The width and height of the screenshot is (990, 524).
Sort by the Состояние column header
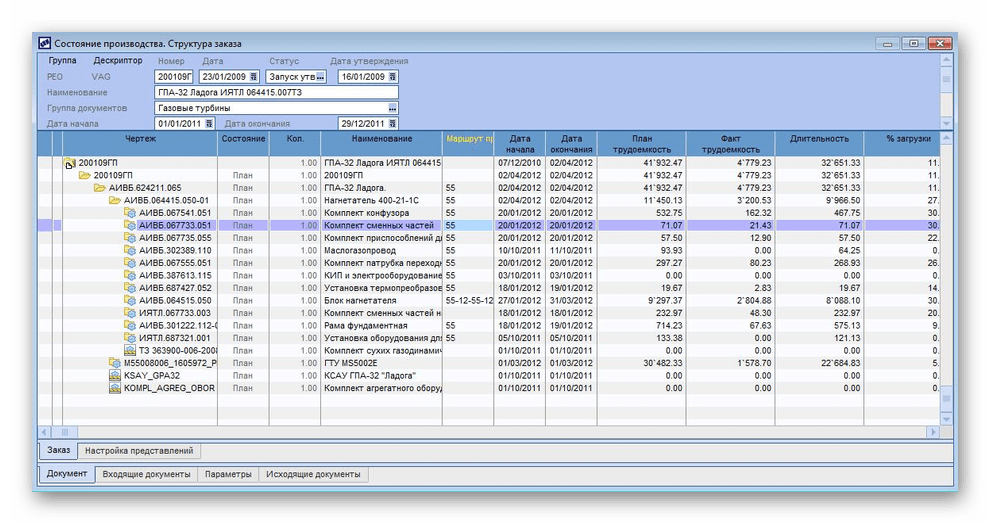[243, 144]
